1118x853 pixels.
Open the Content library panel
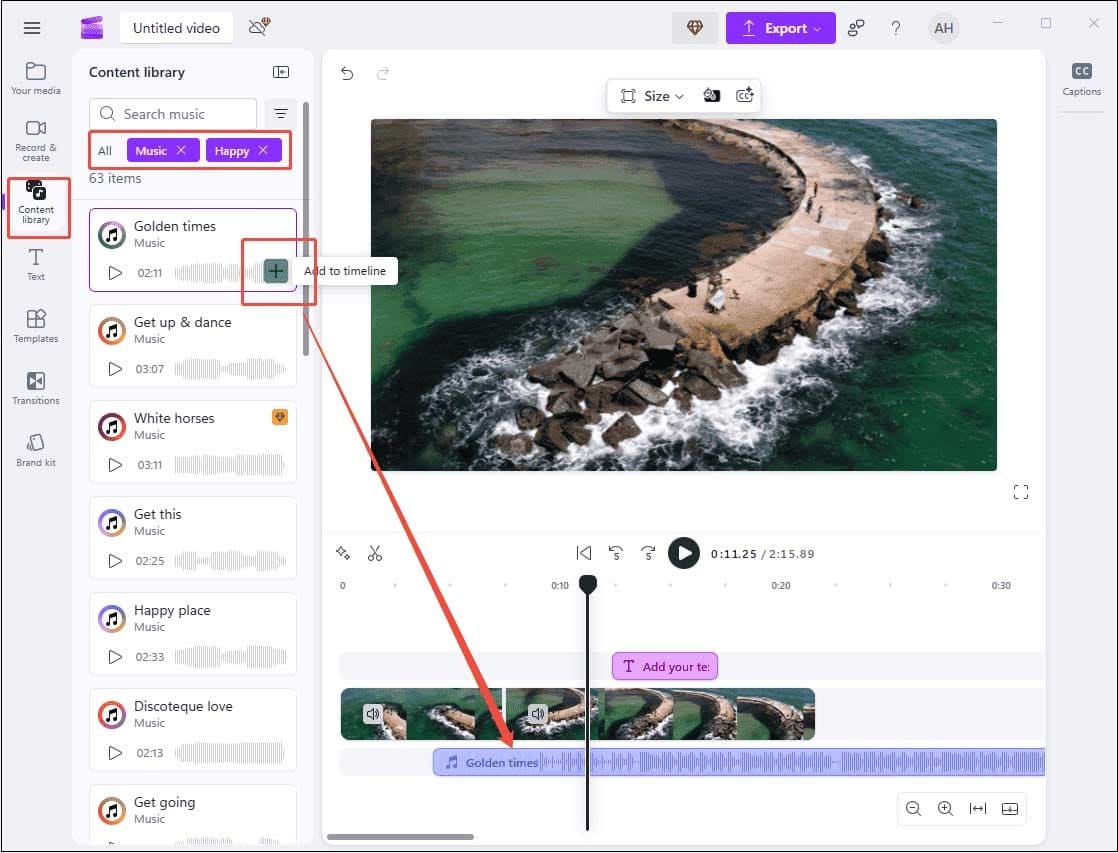[x=36, y=207]
